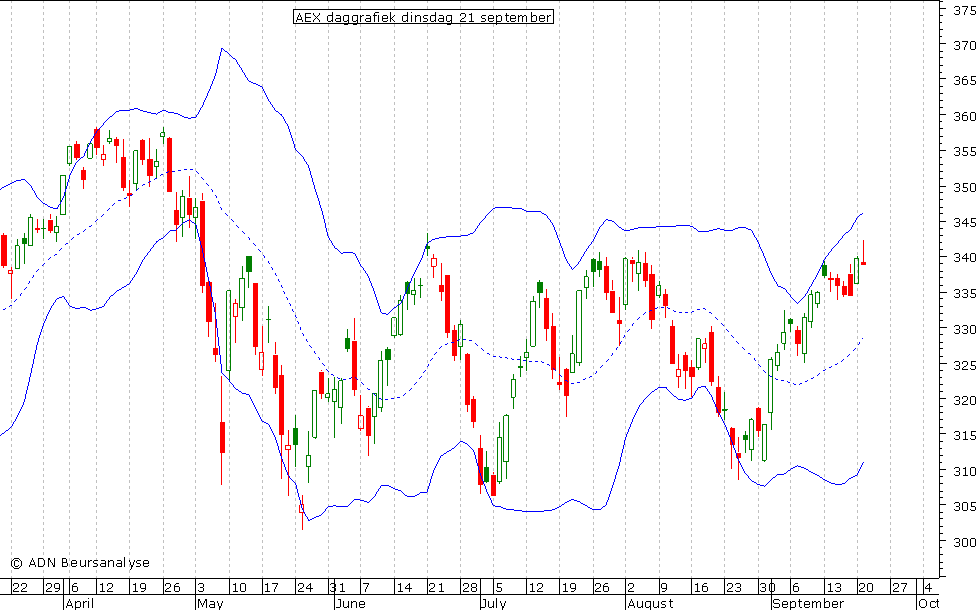This screenshot has width=980, height=610.
Task: Click the chart title 'AEX daggrafiek dinsdag 21 september'
Action: [x=423, y=18]
